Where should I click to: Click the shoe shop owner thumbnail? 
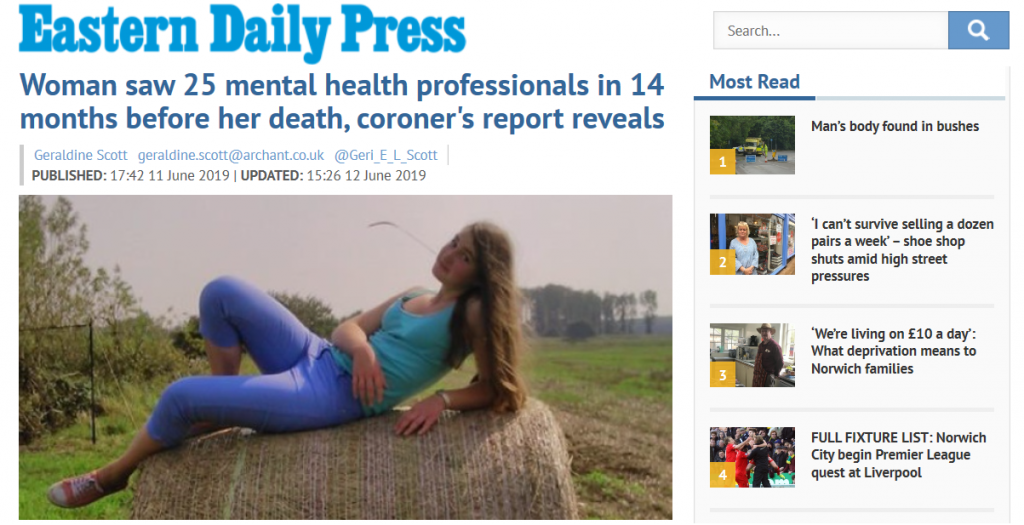click(x=752, y=244)
